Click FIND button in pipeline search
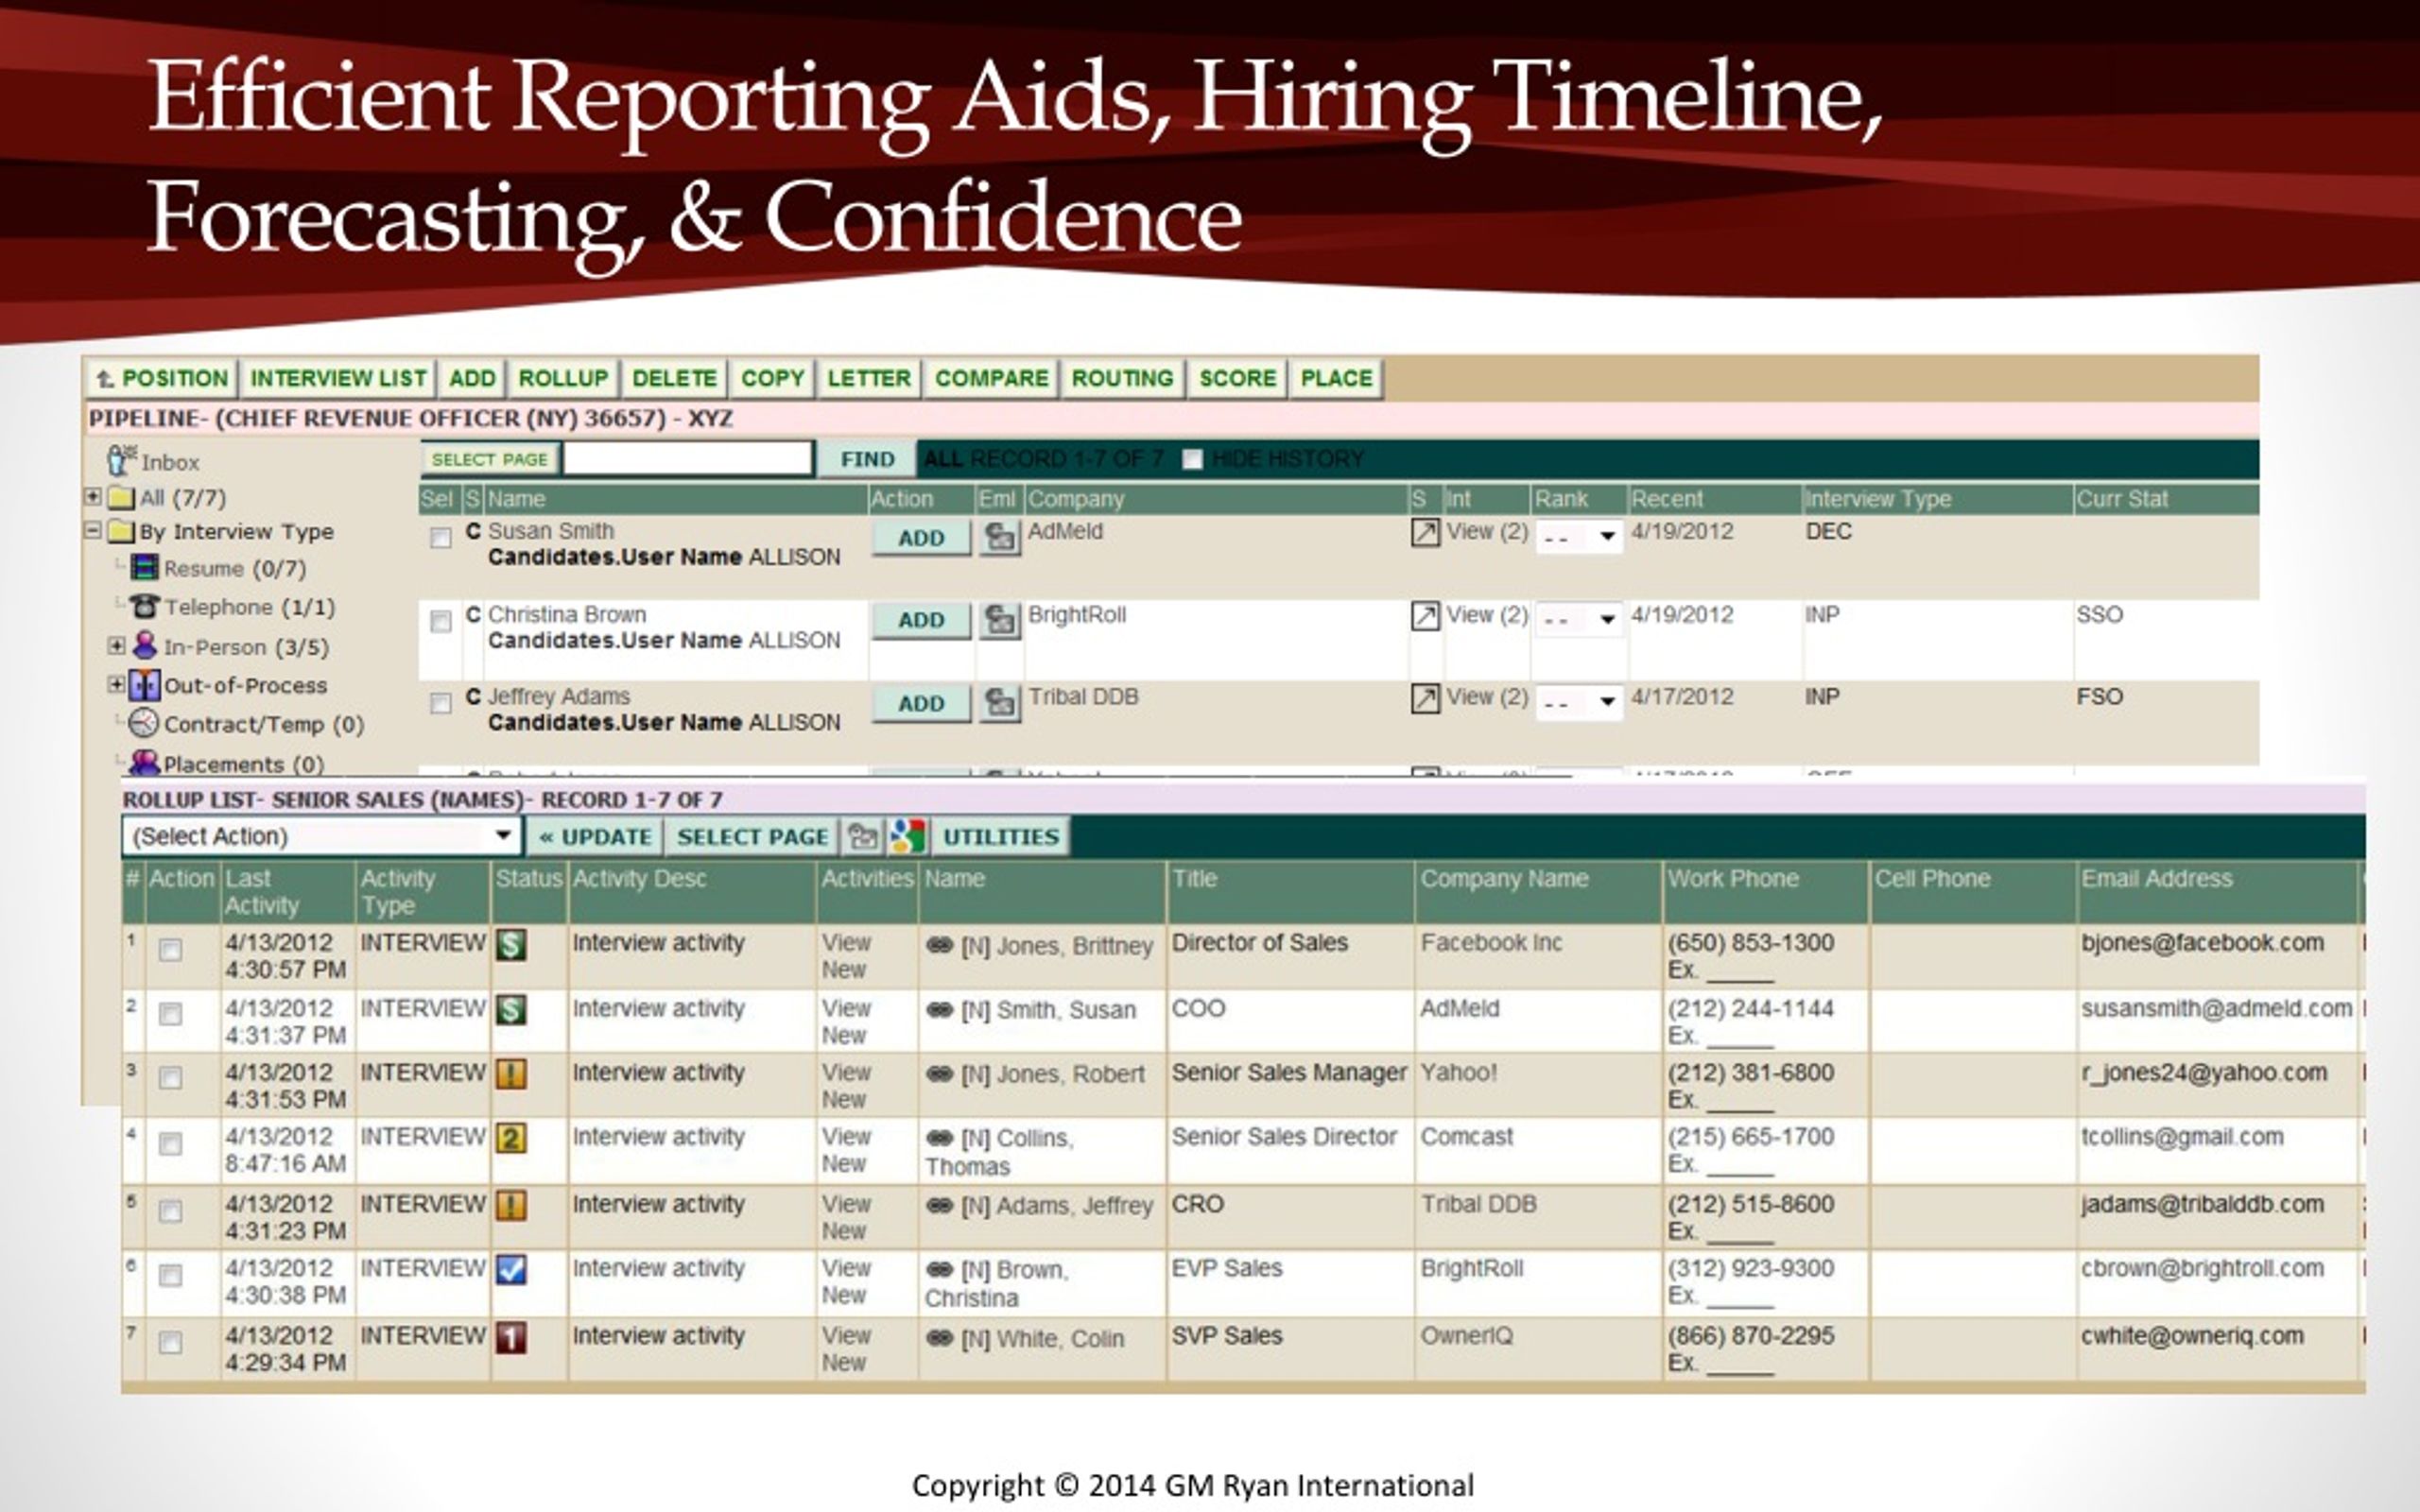The height and width of the screenshot is (1512, 2420). [x=867, y=459]
